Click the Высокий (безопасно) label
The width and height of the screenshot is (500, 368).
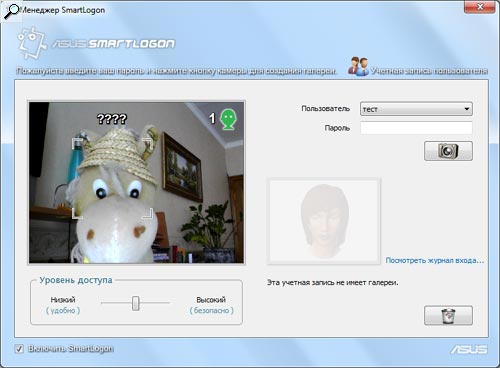pos(211,305)
